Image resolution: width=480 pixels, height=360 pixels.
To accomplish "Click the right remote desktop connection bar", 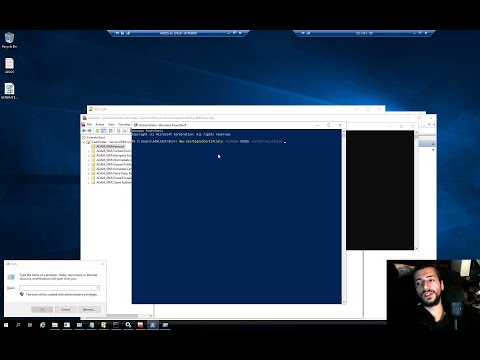I will click(x=364, y=33).
